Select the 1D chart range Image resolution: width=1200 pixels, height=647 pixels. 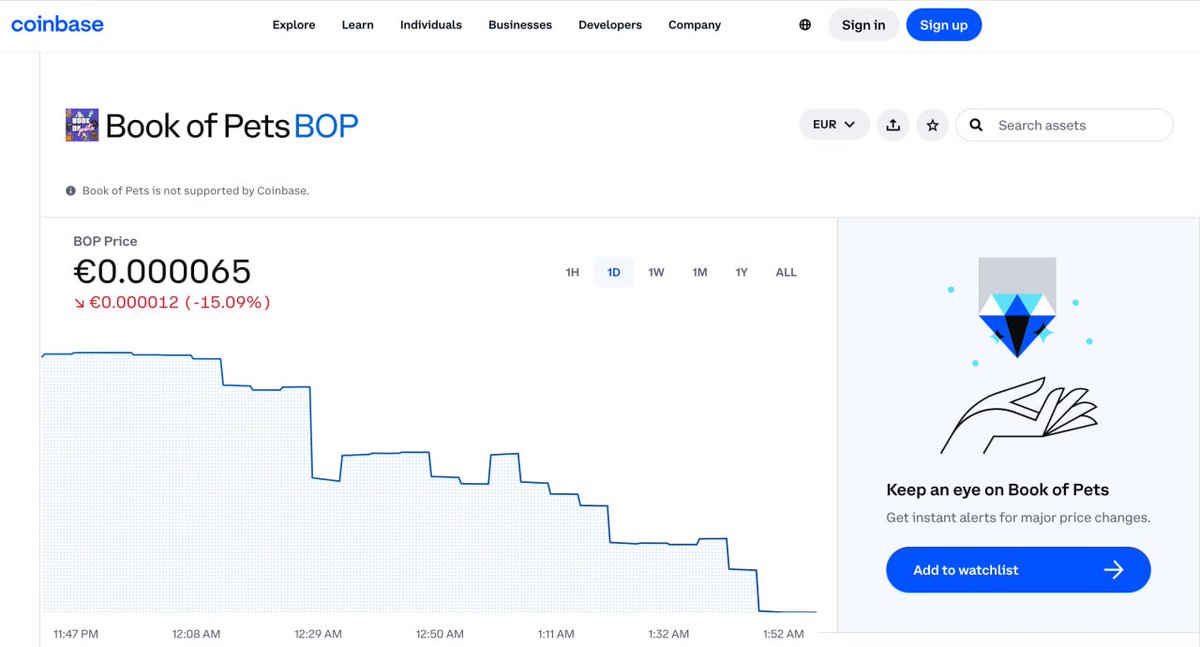[614, 272]
